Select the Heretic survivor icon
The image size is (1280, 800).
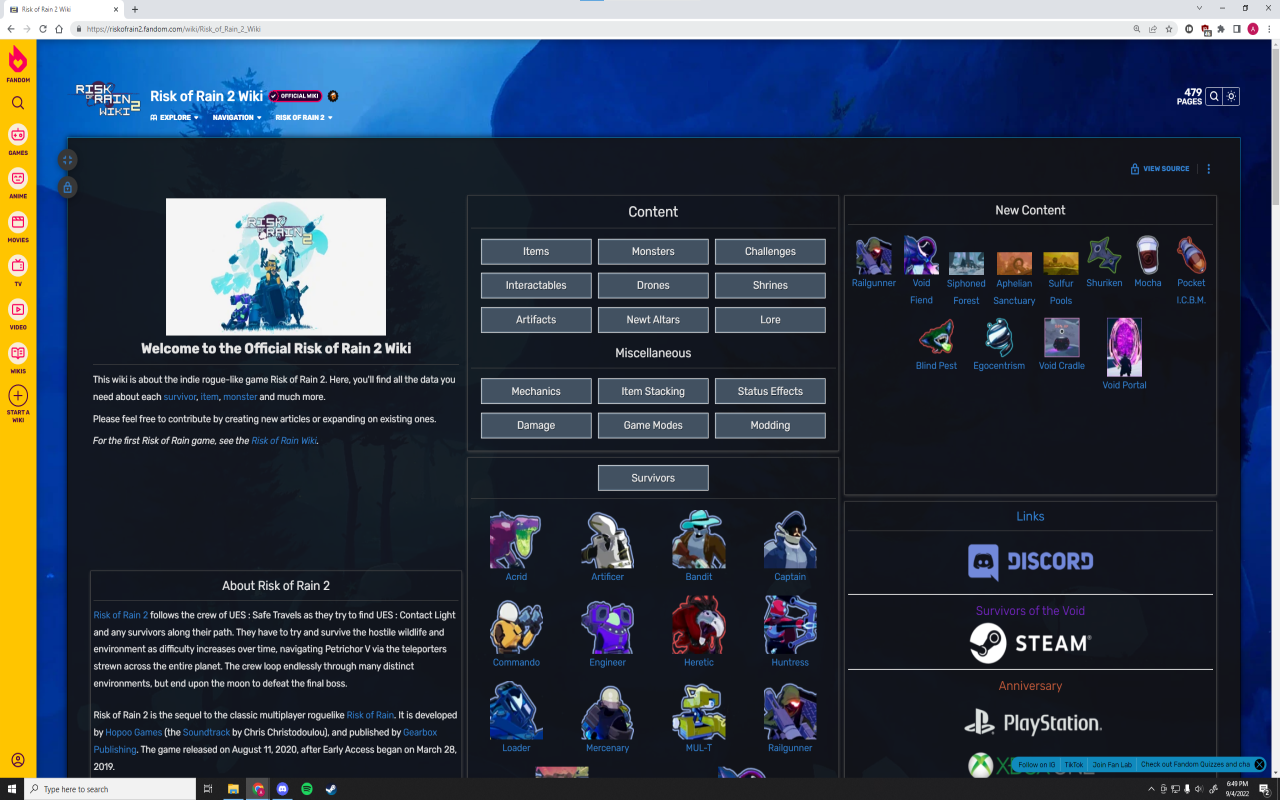pyautogui.click(x=699, y=625)
